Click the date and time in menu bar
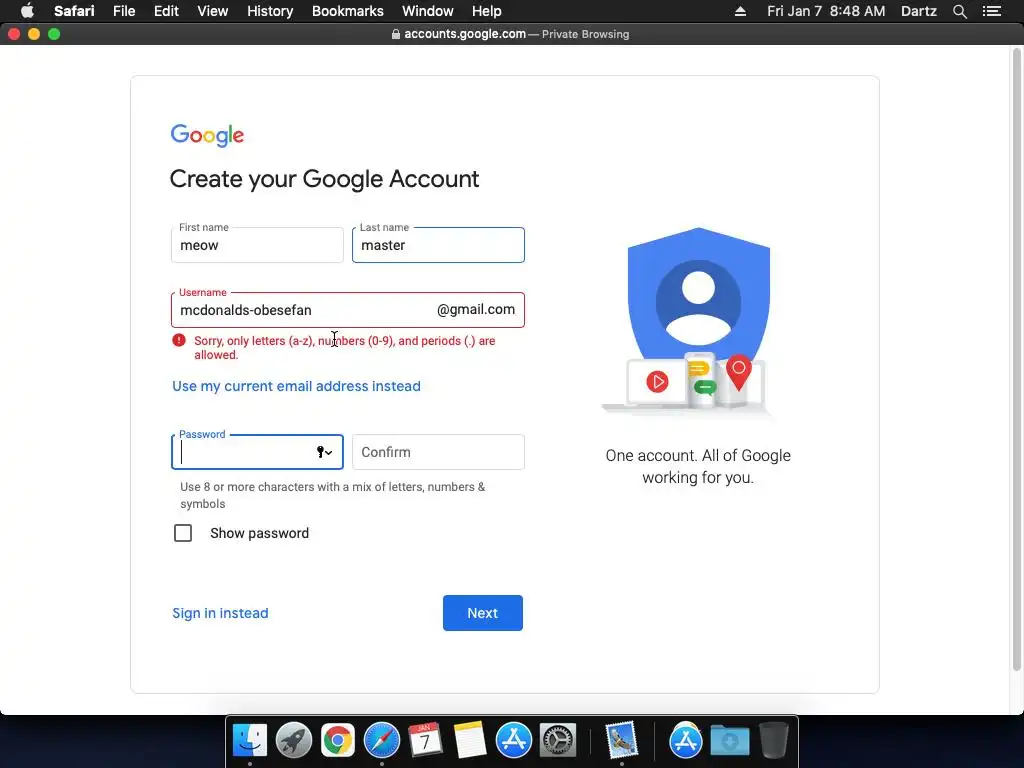The image size is (1024, 768). pos(826,11)
